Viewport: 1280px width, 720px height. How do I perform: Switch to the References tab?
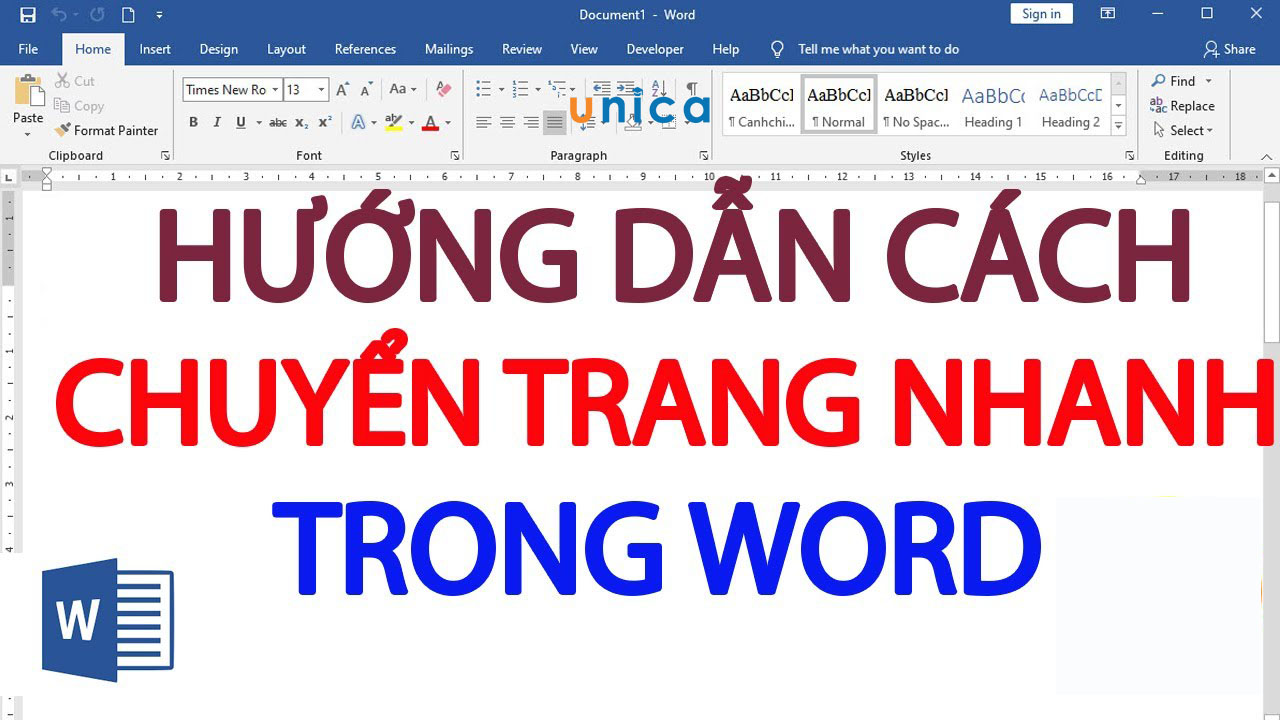point(365,49)
